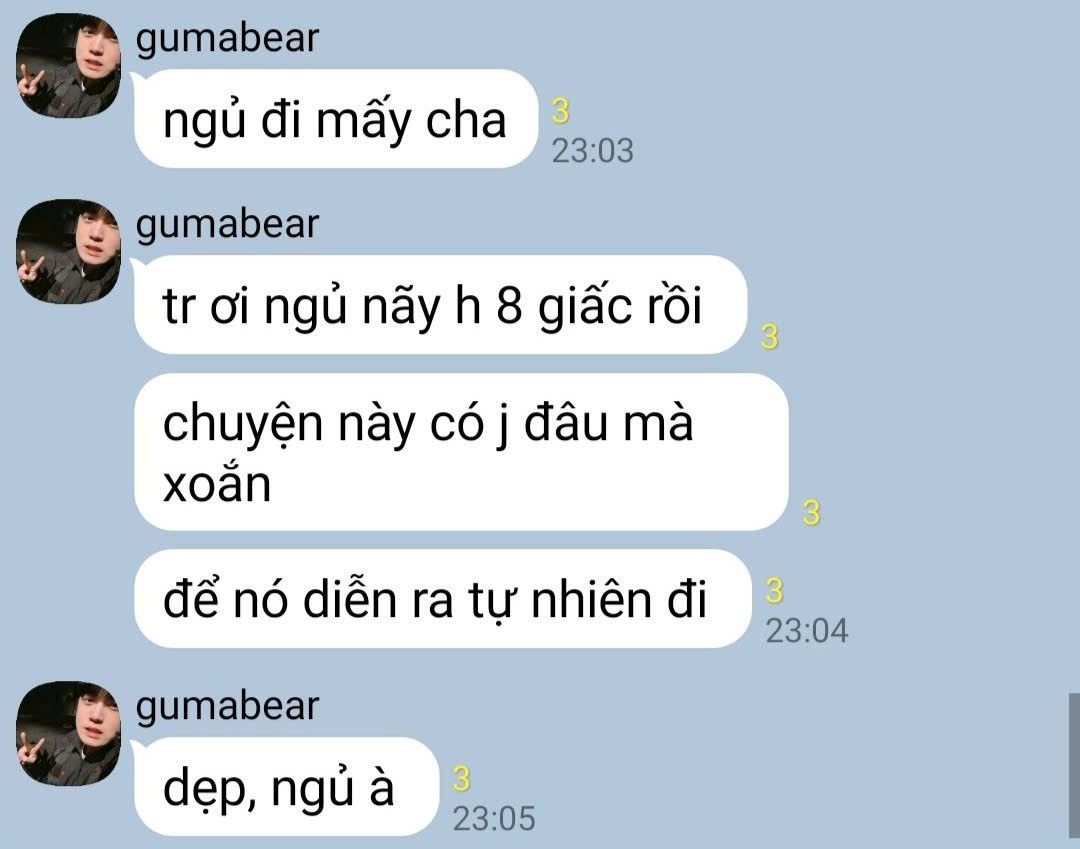This screenshot has height=849, width=1080.
Task: View gumabear's profile picture beside "dẹp, ngủ à"
Action: [69, 734]
